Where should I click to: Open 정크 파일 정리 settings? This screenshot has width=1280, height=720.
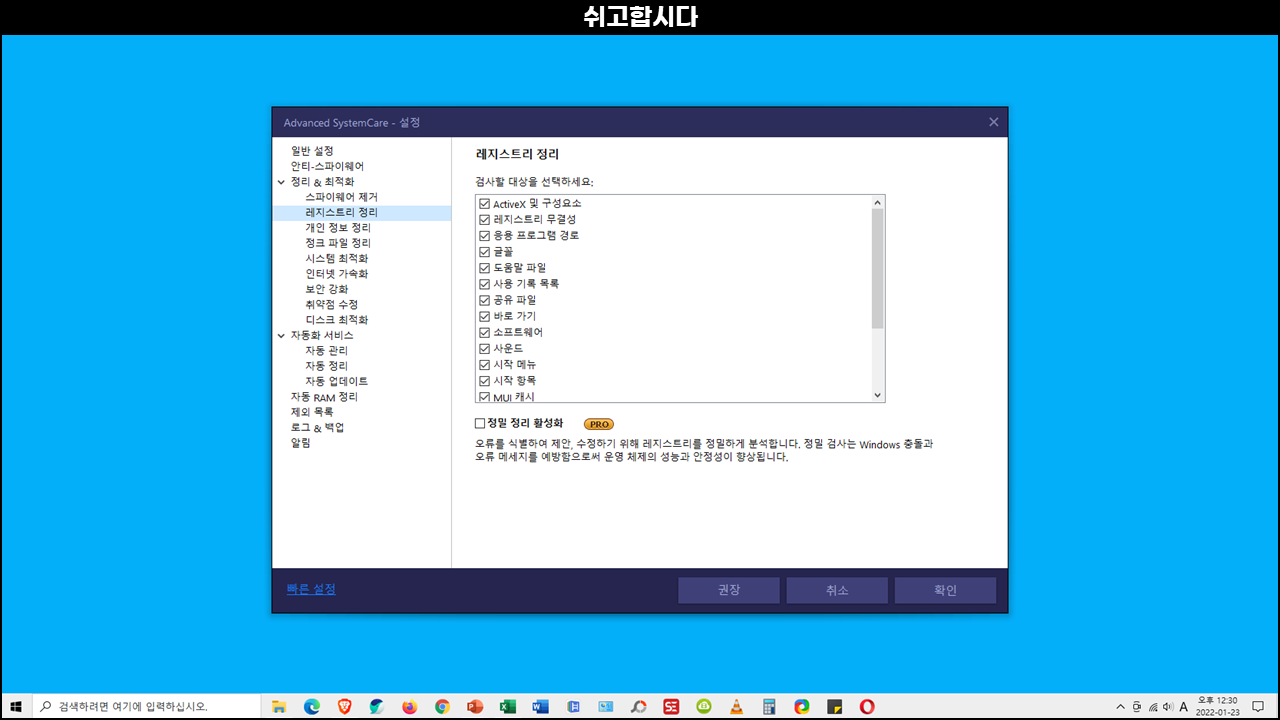pos(338,243)
